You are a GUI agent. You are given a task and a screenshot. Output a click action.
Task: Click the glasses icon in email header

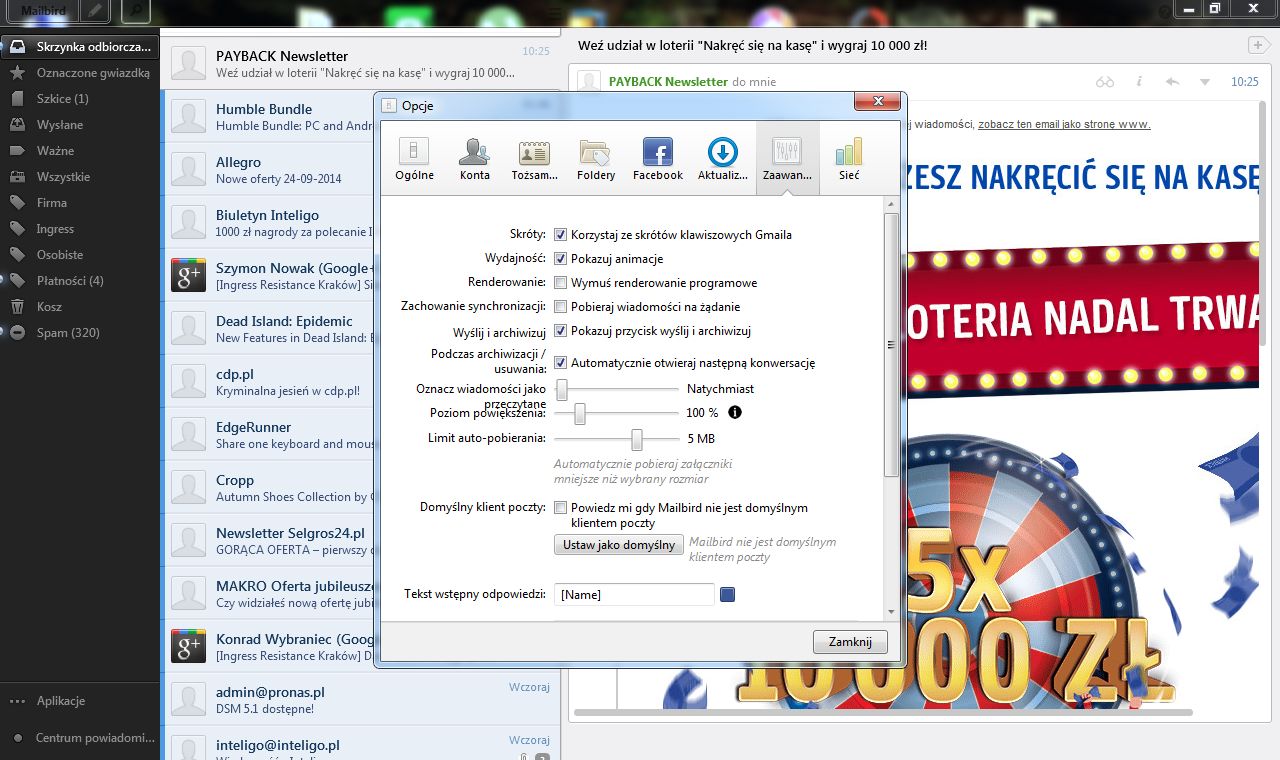[x=1105, y=82]
